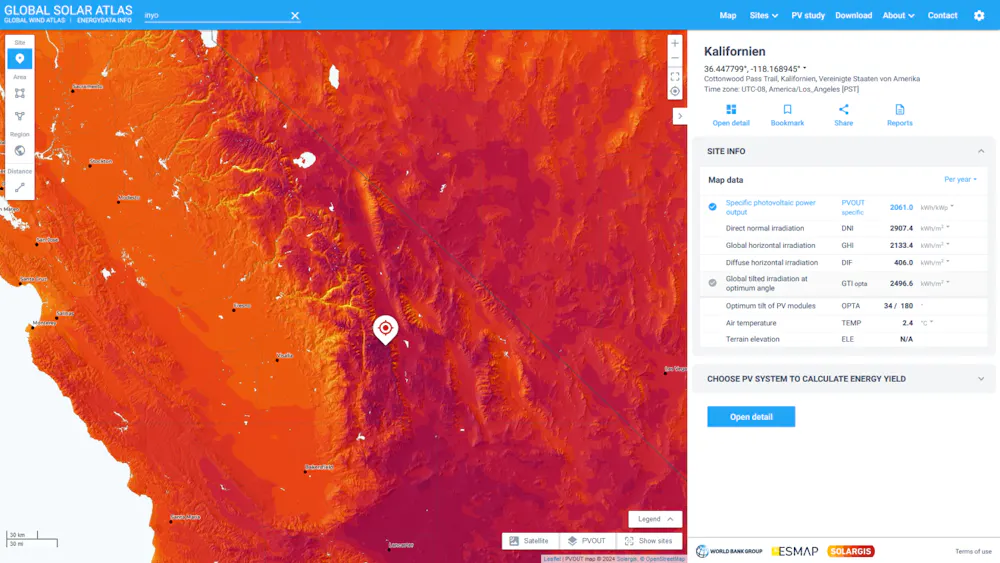1000x563 pixels.
Task: Toggle the PVOUT map layer button
Action: click(x=587, y=541)
